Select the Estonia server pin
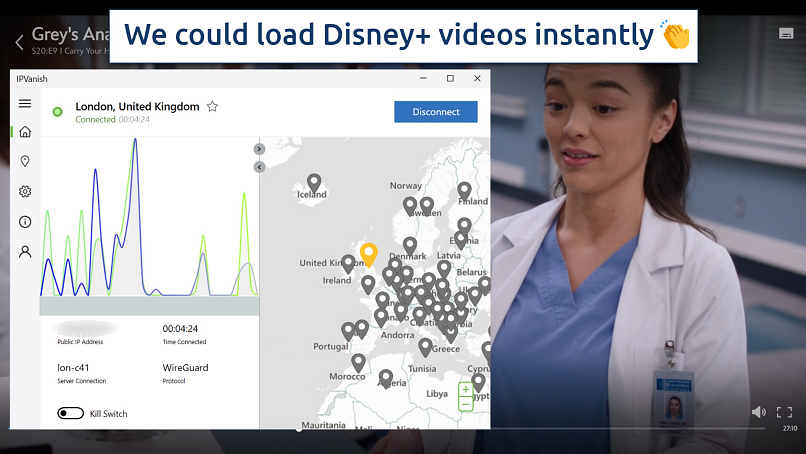 coord(464,227)
